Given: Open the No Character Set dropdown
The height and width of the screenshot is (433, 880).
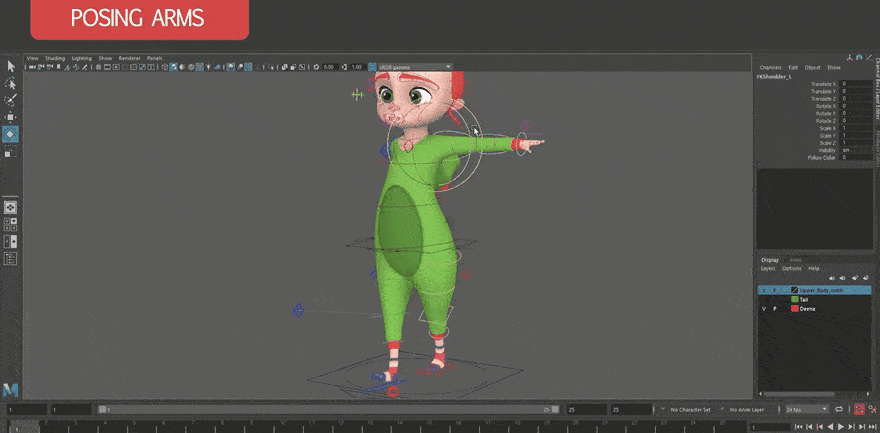Looking at the screenshot, I should point(691,410).
